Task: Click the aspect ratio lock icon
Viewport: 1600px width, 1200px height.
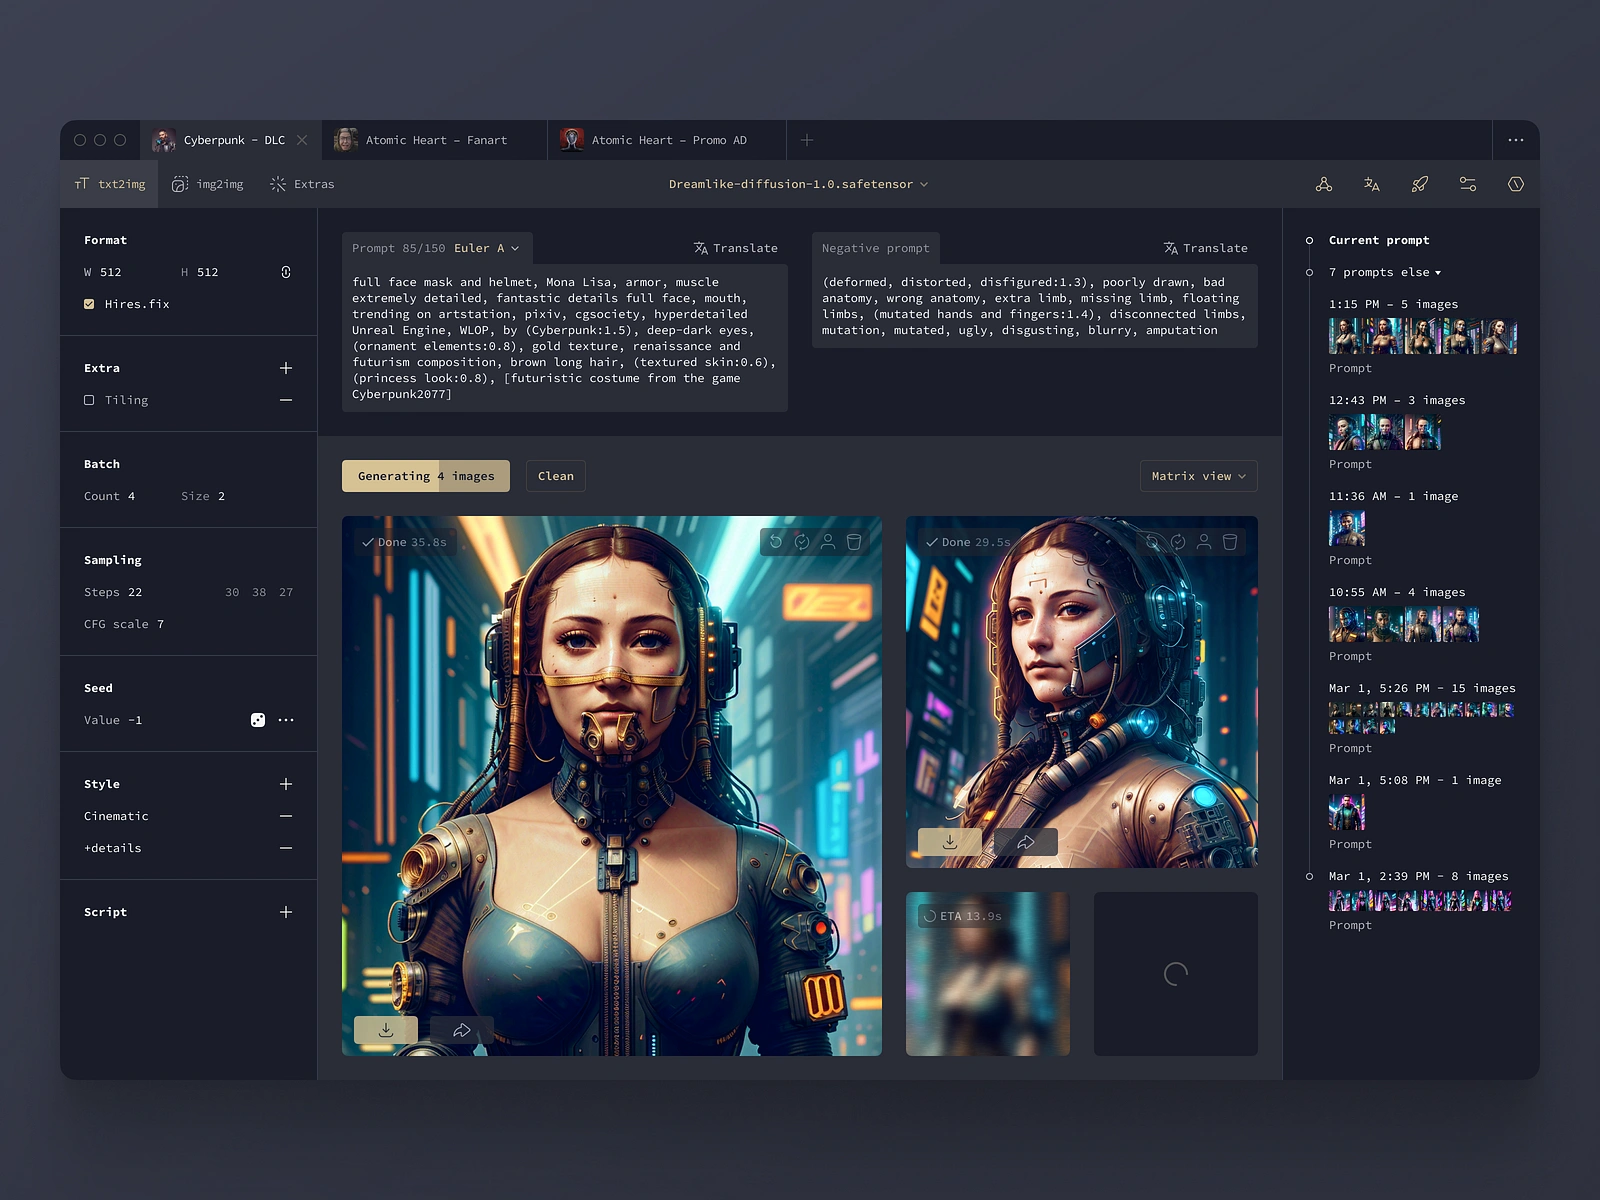Action: click(x=286, y=272)
